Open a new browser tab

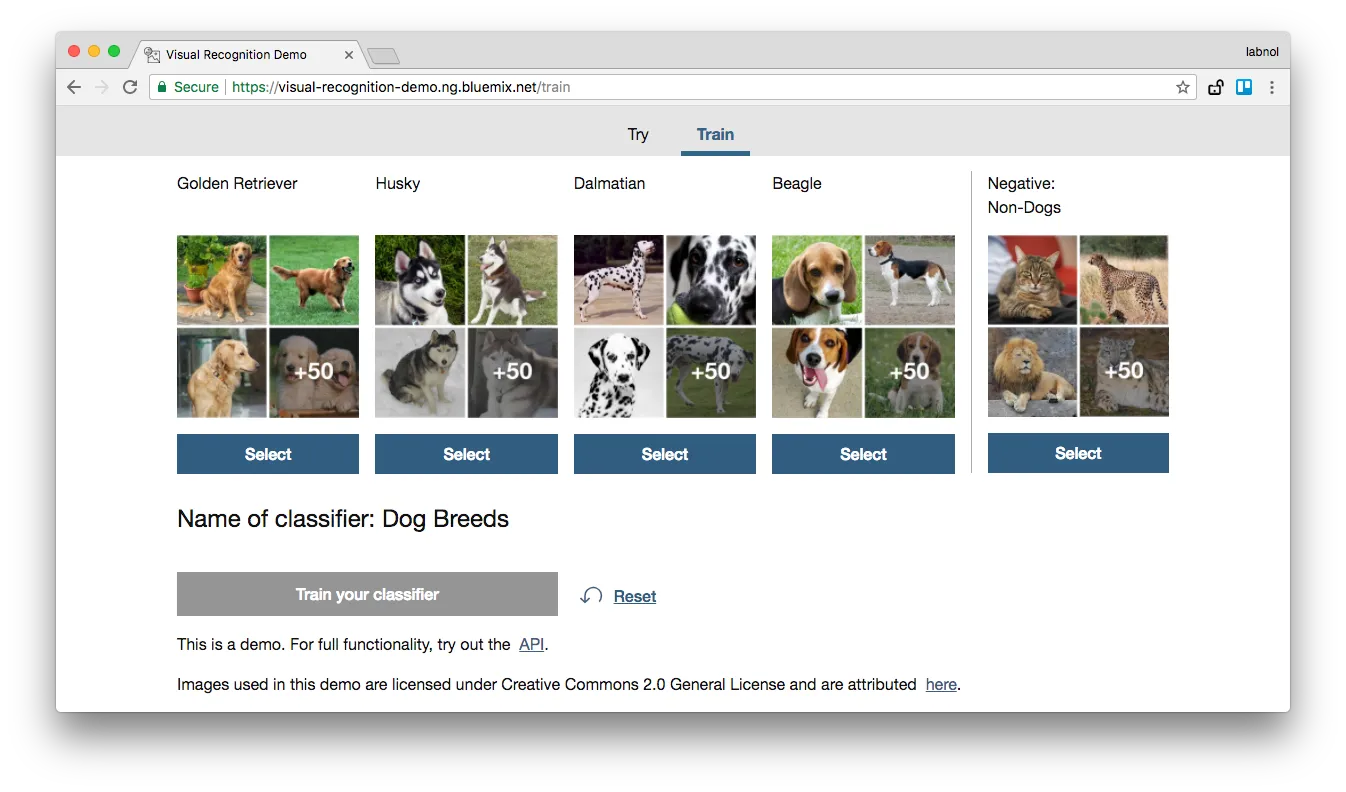tap(384, 55)
